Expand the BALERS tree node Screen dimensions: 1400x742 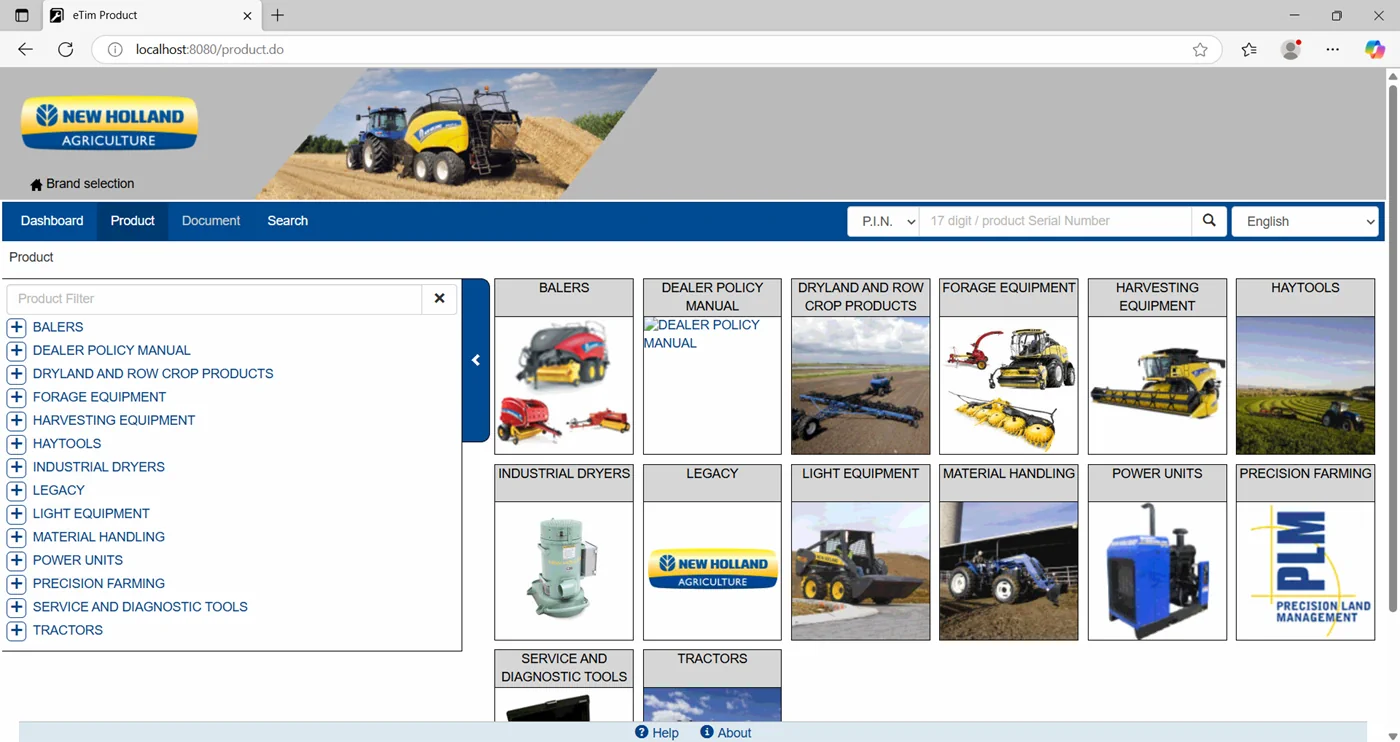click(16, 327)
